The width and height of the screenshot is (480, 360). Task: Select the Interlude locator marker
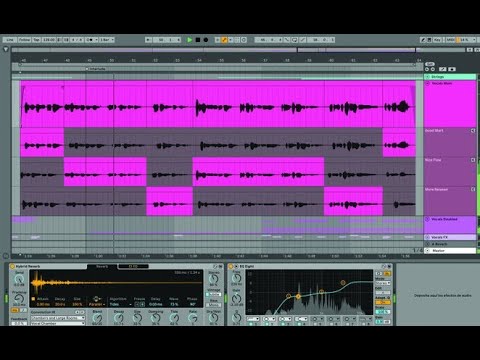click(x=97, y=69)
